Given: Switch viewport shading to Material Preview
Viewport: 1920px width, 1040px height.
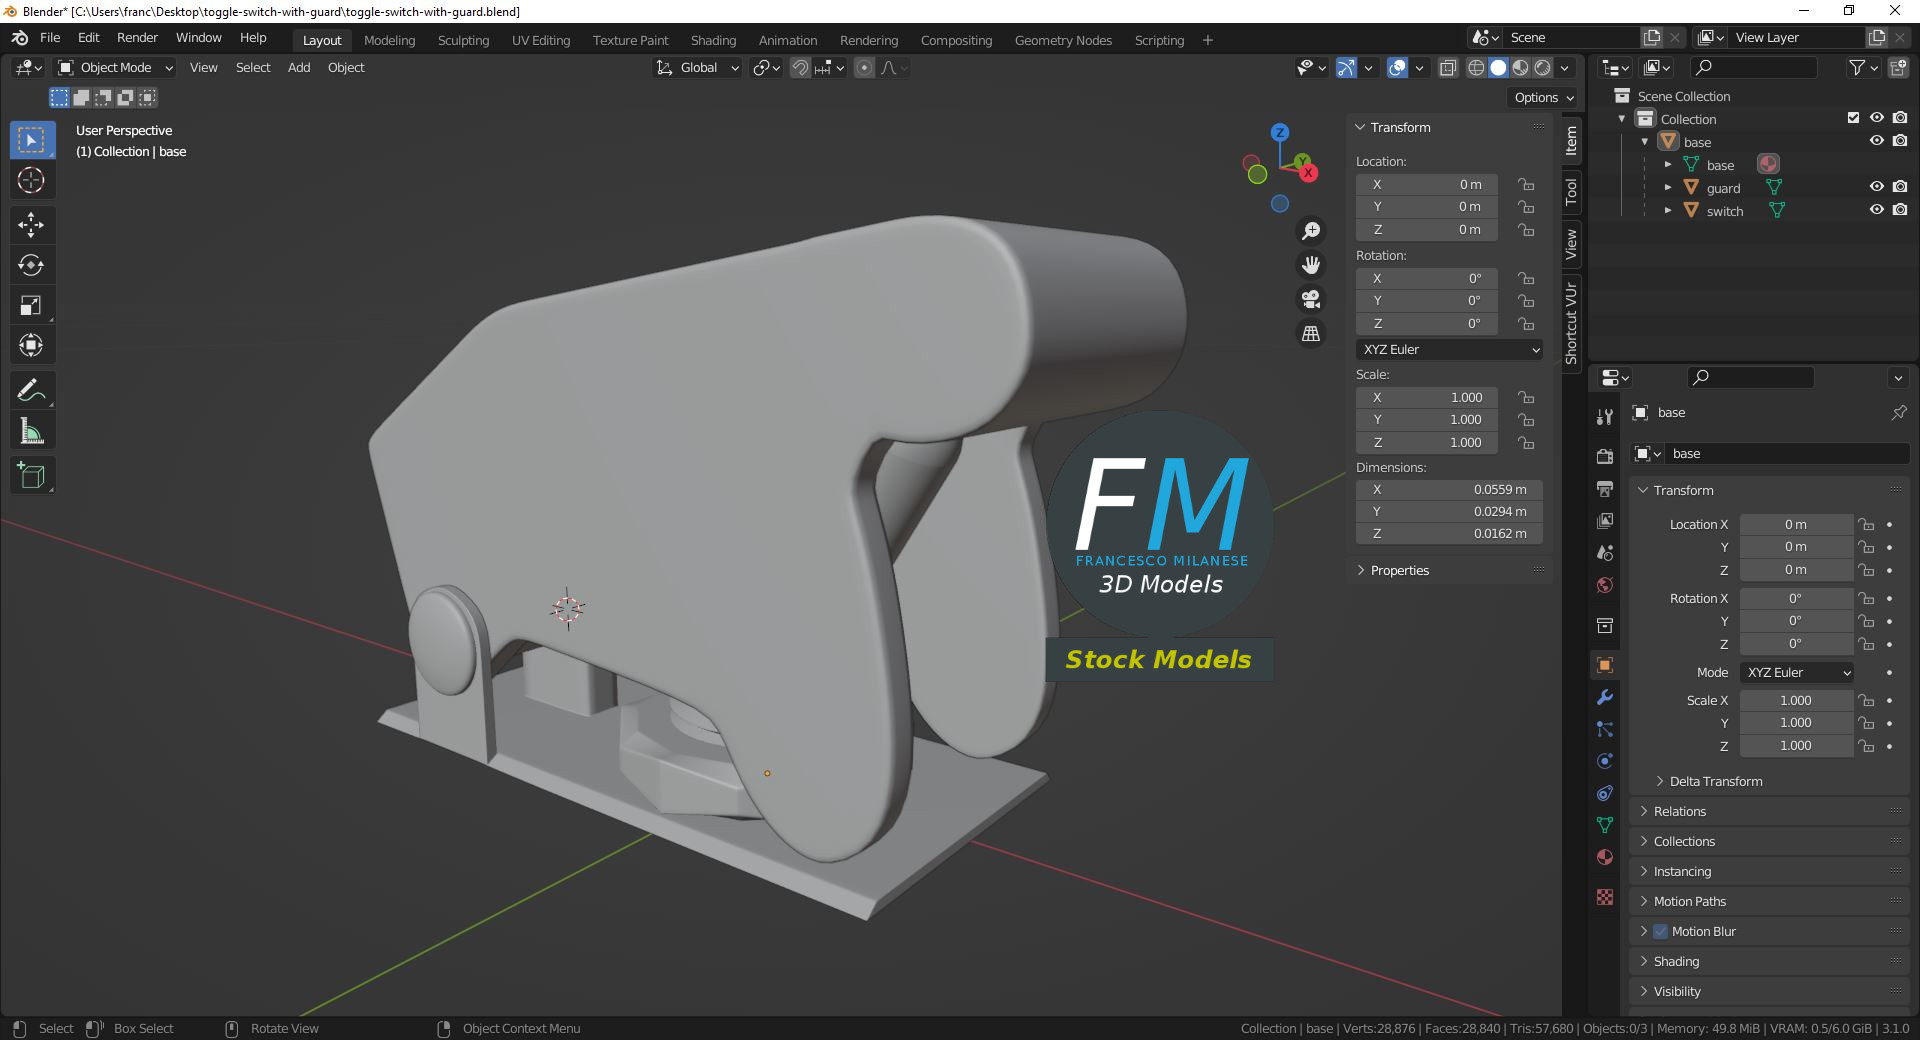Looking at the screenshot, I should (1520, 68).
